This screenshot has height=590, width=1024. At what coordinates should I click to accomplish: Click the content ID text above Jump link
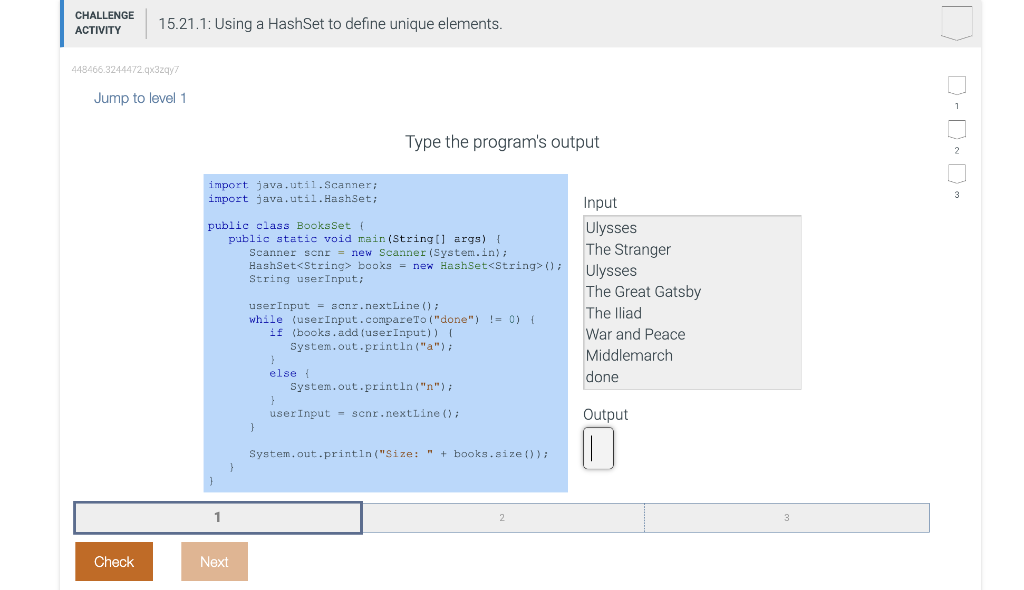[123, 71]
